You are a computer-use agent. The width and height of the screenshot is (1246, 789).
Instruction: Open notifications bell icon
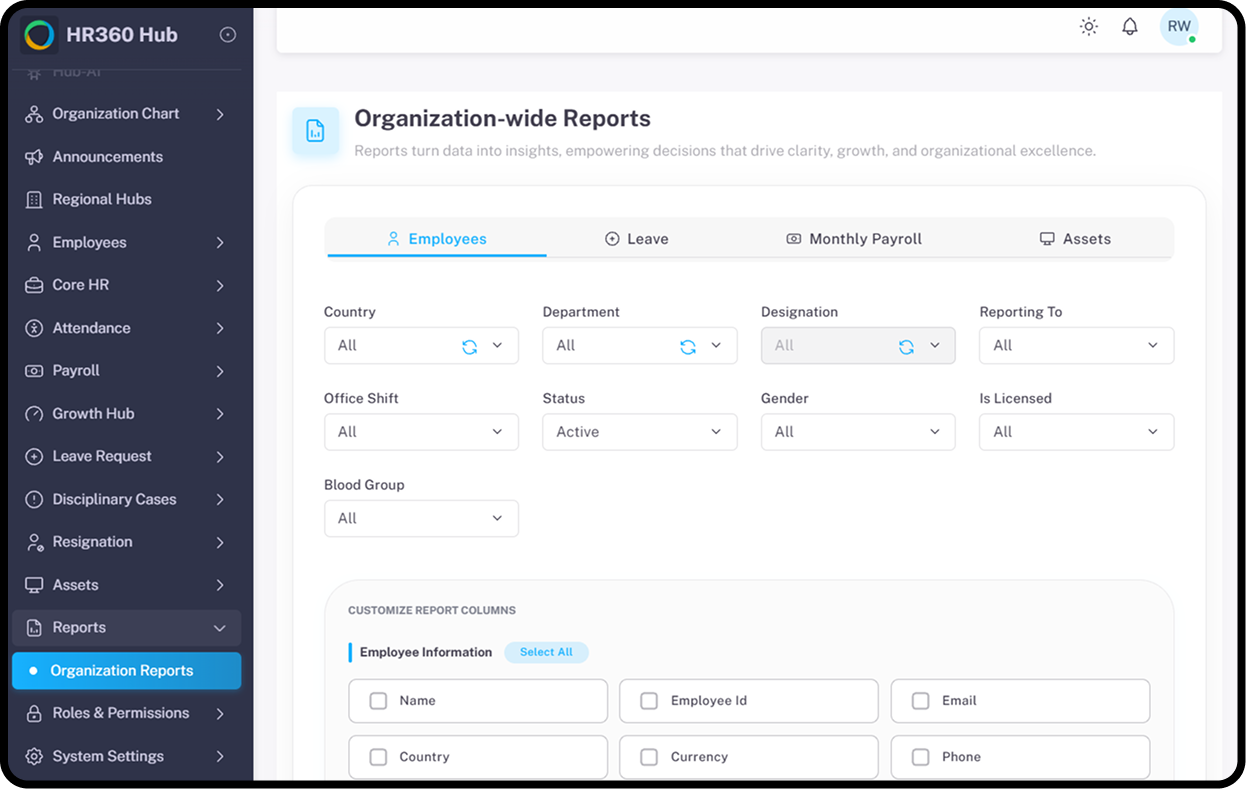point(1130,27)
